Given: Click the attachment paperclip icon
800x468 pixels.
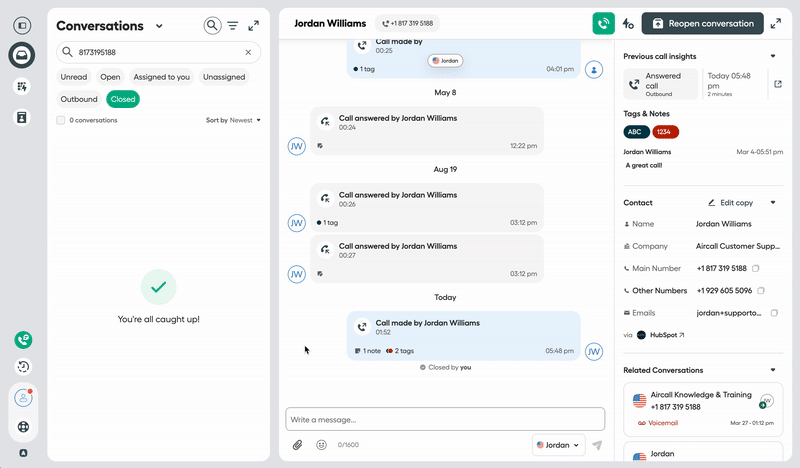Looking at the screenshot, I should coord(297,445).
